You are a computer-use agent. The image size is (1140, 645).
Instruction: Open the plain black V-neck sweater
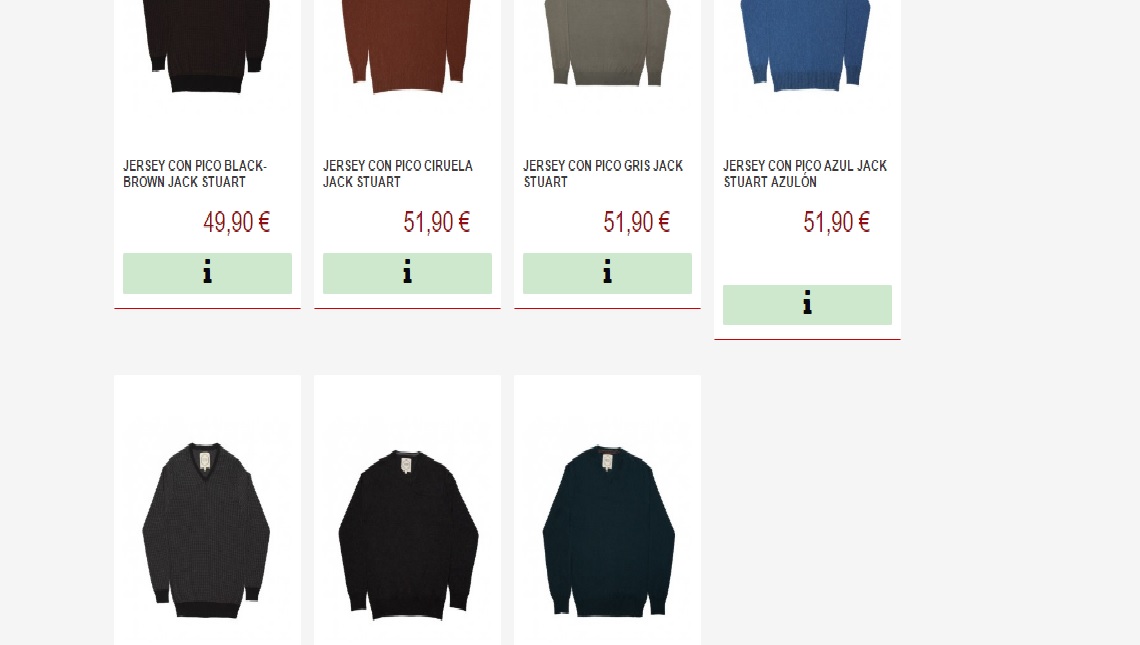[x=408, y=534]
